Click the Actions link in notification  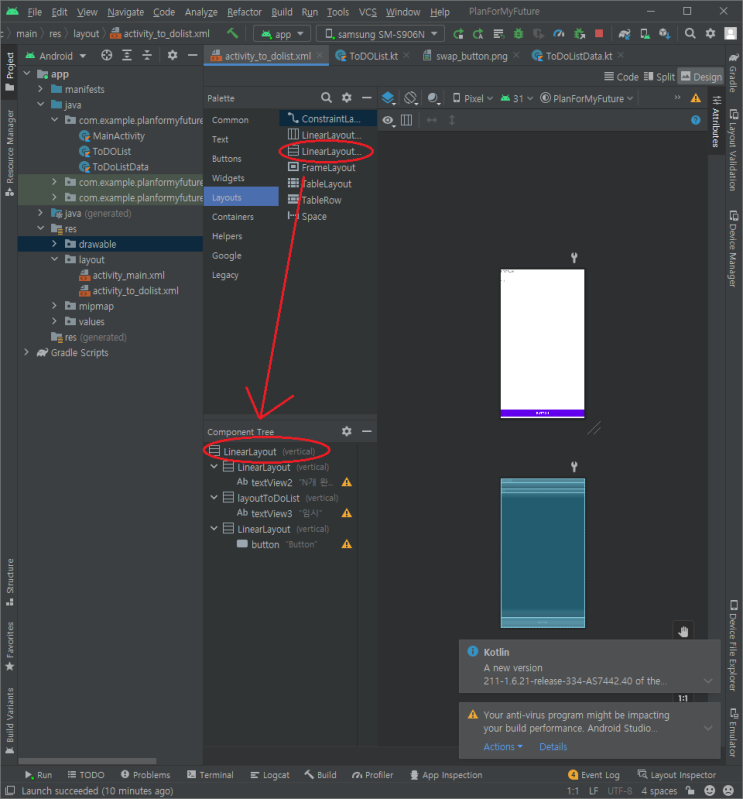tap(502, 747)
